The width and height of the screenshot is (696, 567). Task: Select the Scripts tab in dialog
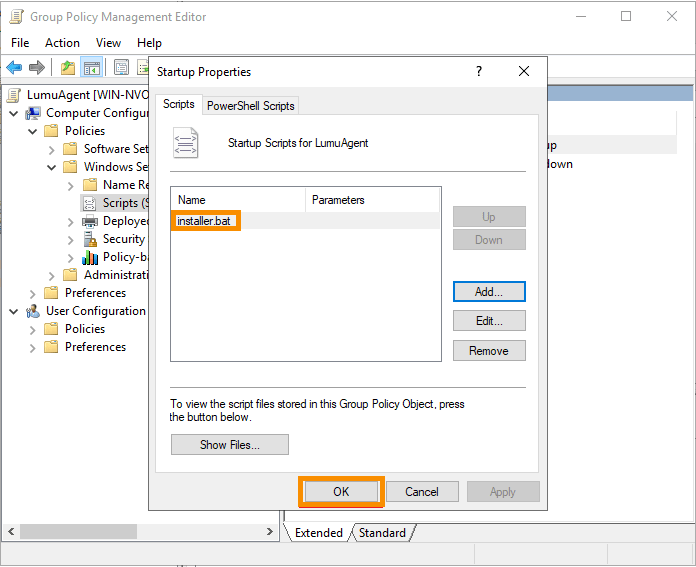[x=178, y=104]
